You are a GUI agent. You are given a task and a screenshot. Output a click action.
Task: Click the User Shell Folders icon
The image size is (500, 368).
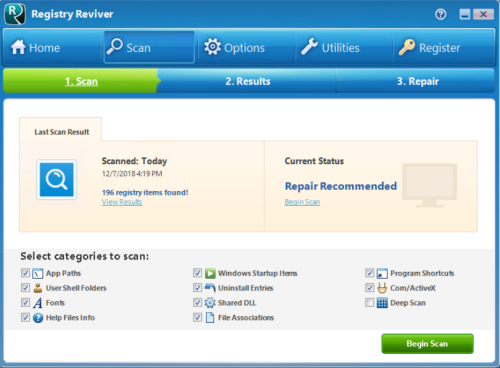(38, 288)
